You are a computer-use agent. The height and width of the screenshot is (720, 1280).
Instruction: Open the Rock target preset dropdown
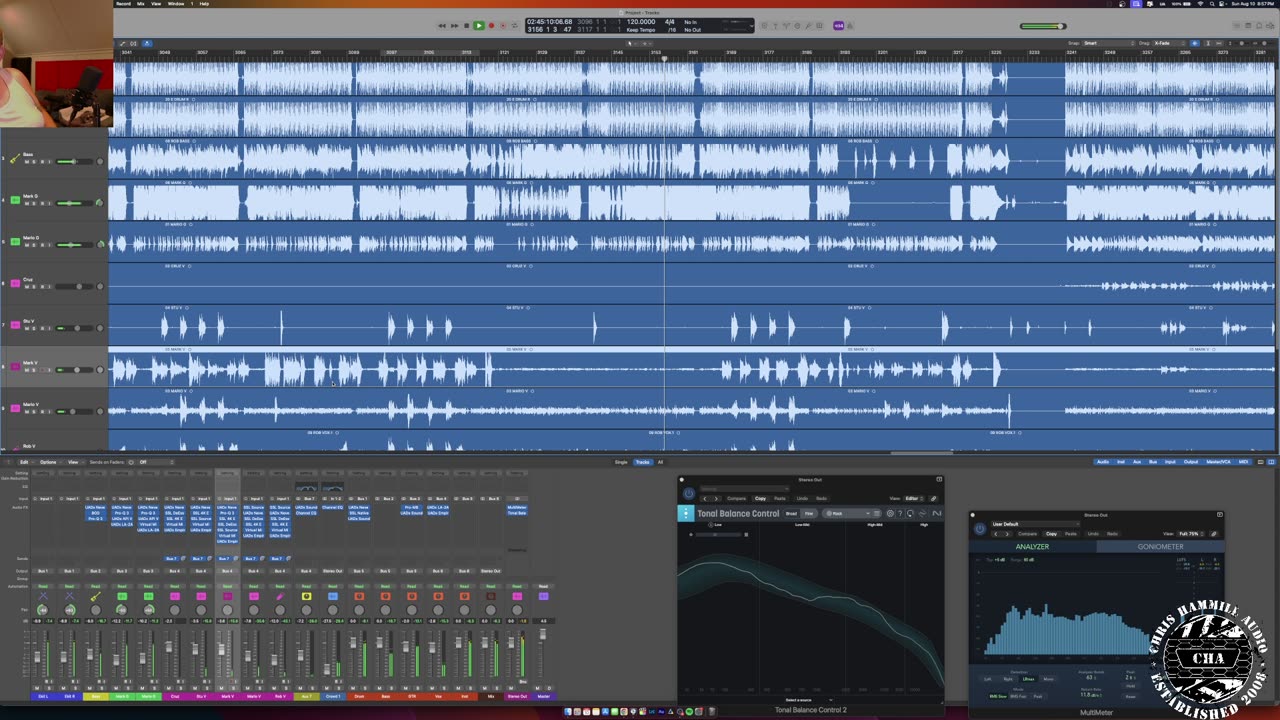[847, 514]
